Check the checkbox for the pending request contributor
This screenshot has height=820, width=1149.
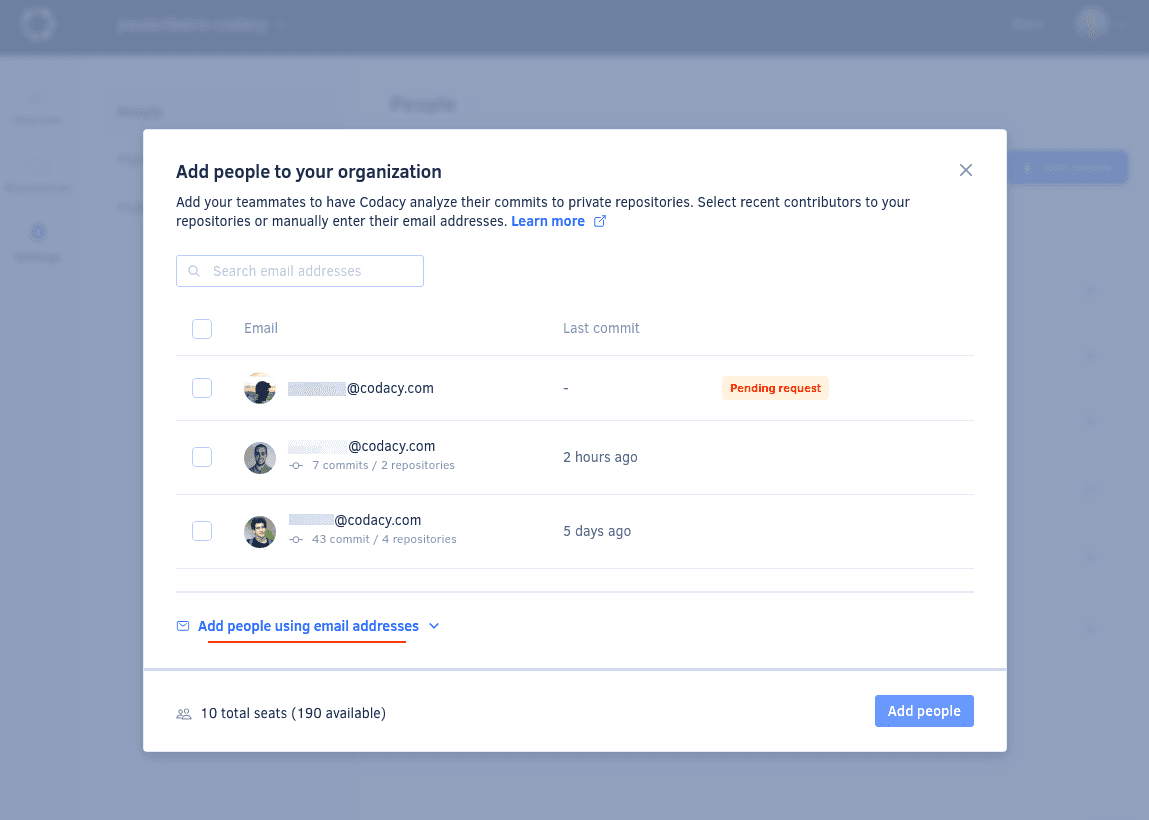[202, 388]
